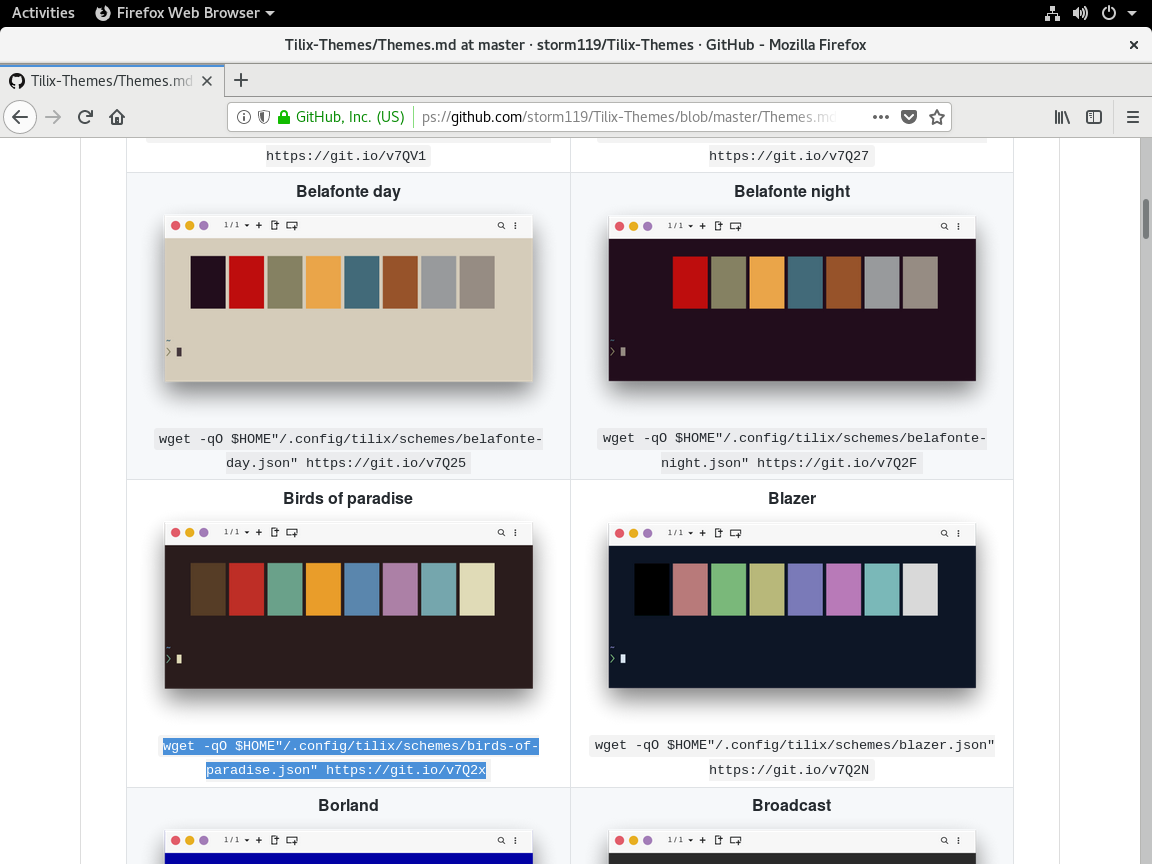
Task: Click the Blazer theme preview image
Action: coord(792,605)
